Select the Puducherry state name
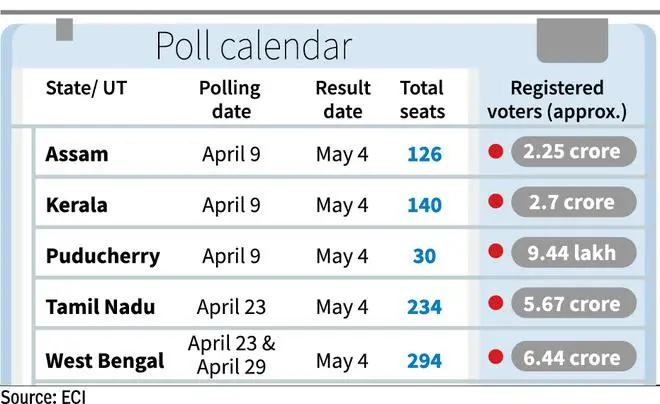660x404 pixels. (x=102, y=256)
